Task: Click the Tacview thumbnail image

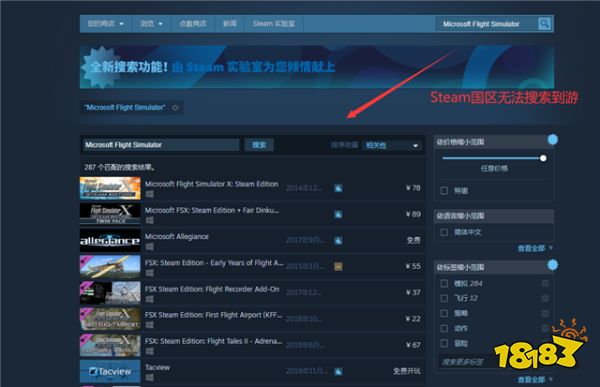Action: click(x=110, y=371)
